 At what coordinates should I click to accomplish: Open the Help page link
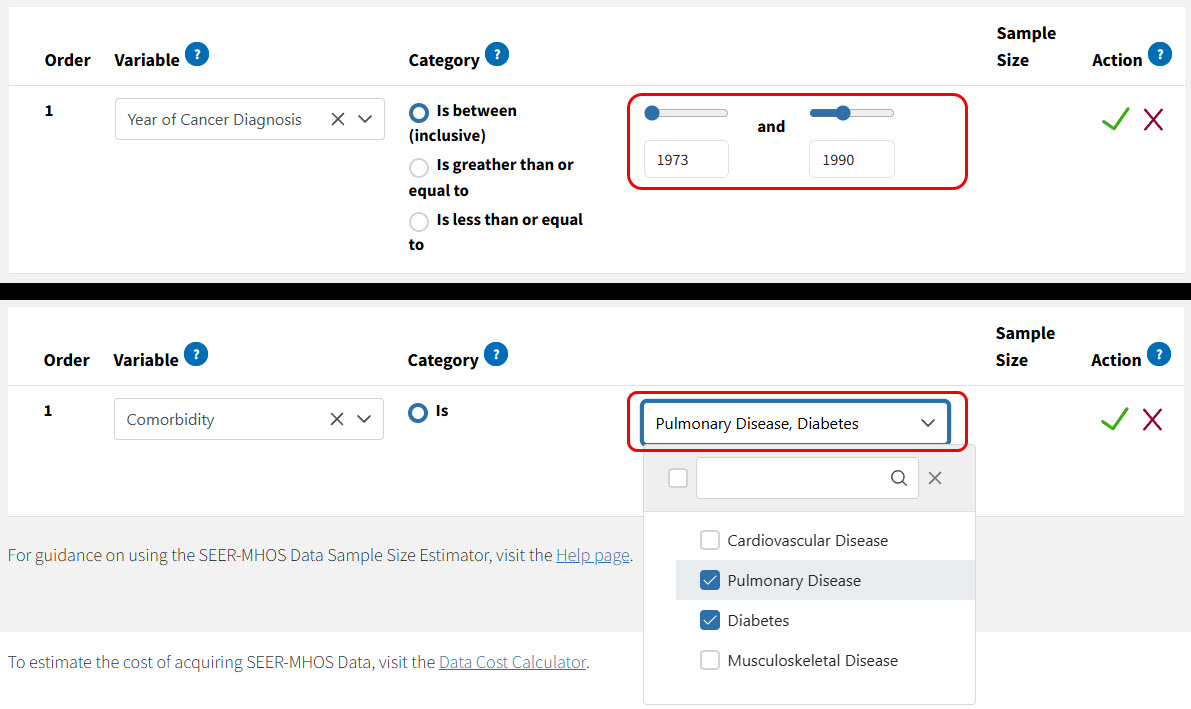click(x=593, y=555)
